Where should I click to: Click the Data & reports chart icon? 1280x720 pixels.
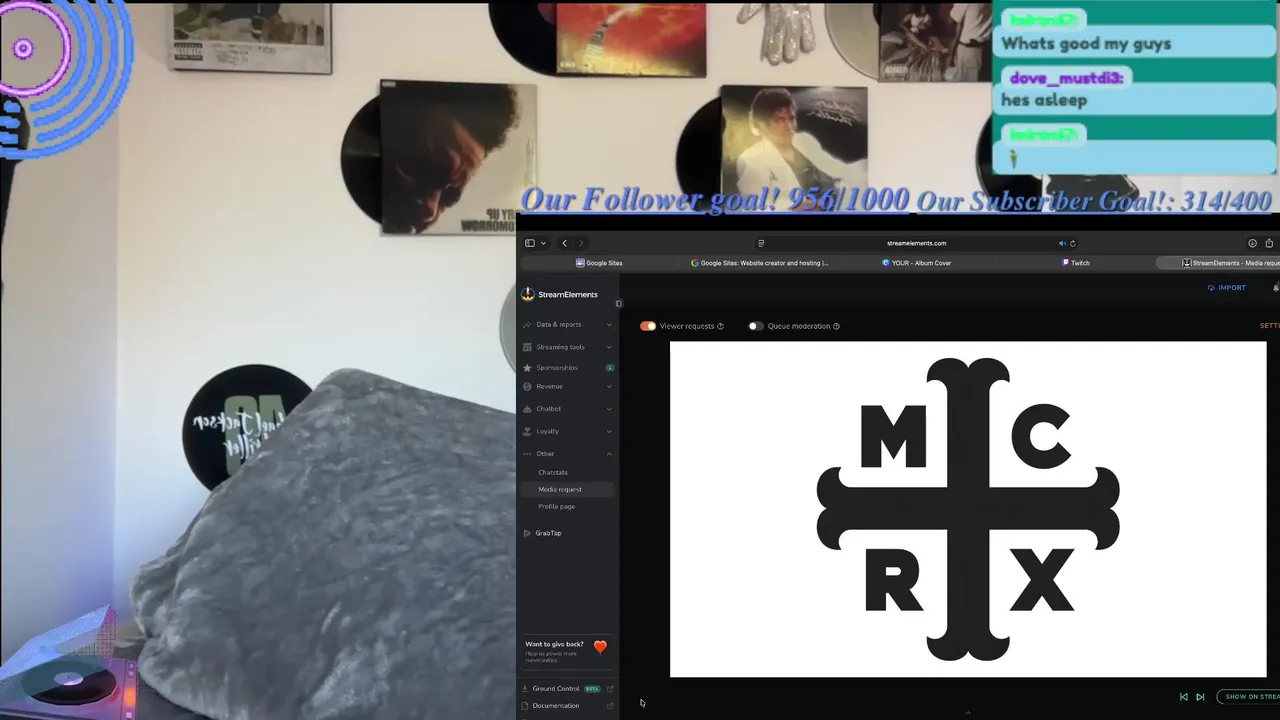(527, 324)
